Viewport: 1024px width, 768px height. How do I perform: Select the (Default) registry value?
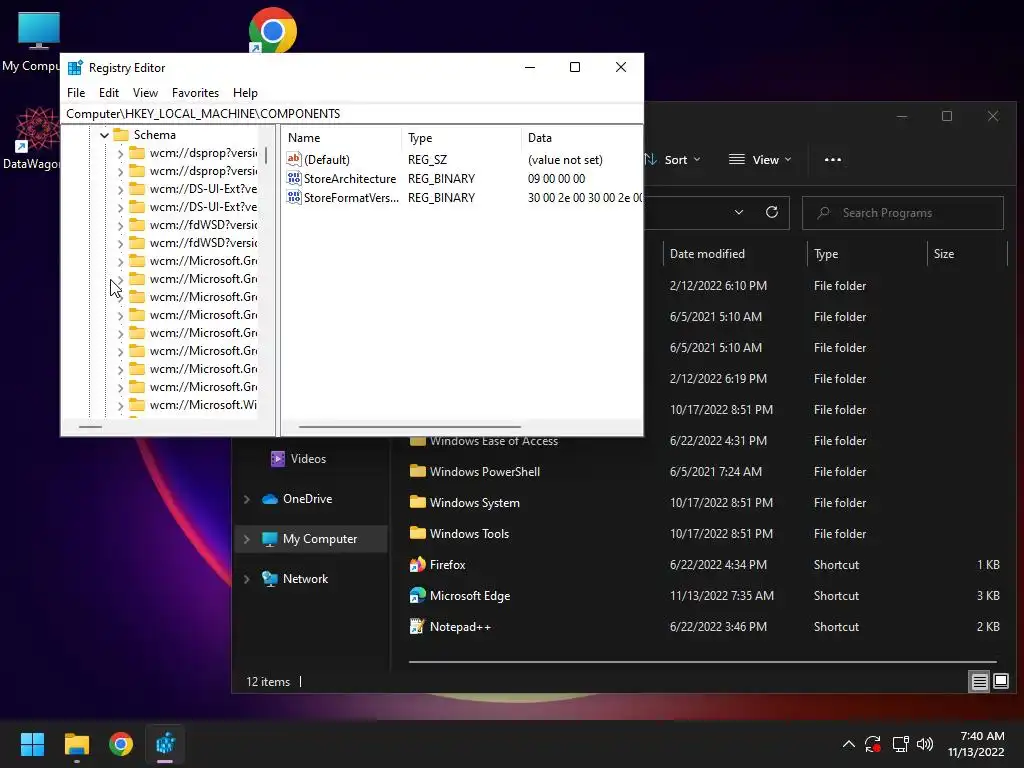click(327, 160)
